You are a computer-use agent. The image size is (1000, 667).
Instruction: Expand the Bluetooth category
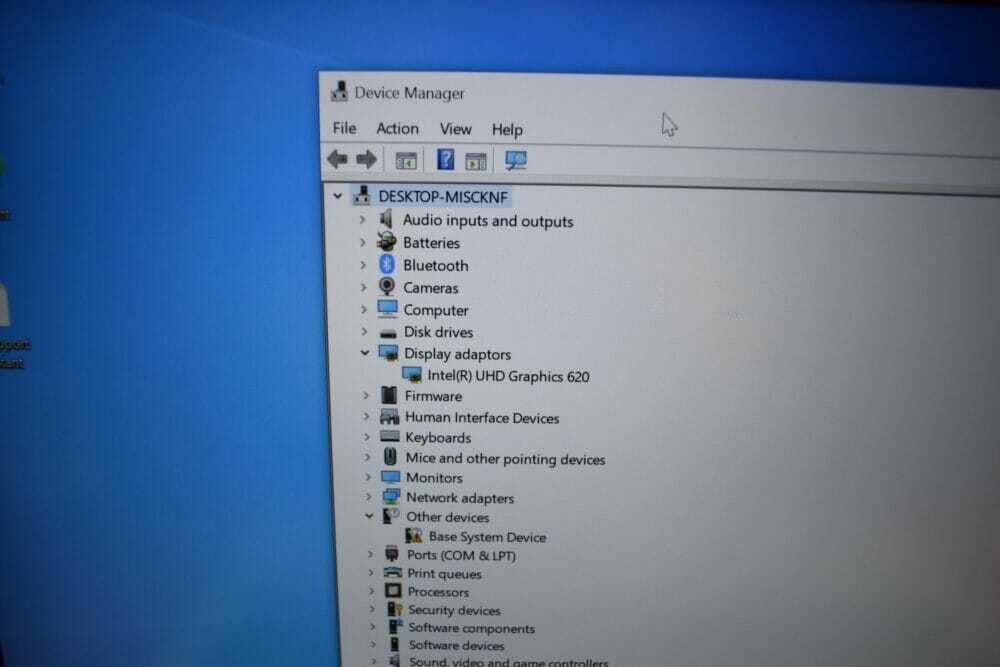[x=363, y=265]
